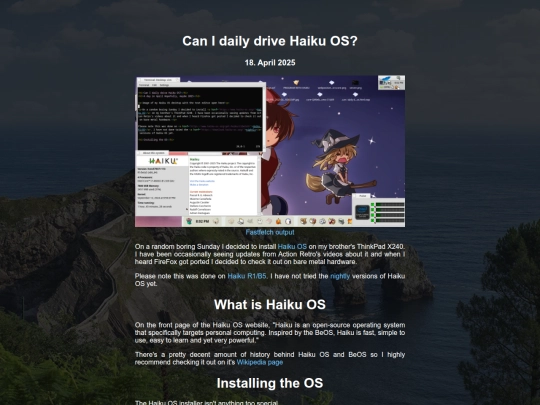The height and width of the screenshot is (405, 540).
Task: Click the 'What is Haiku OS' heading
Action: [270, 304]
